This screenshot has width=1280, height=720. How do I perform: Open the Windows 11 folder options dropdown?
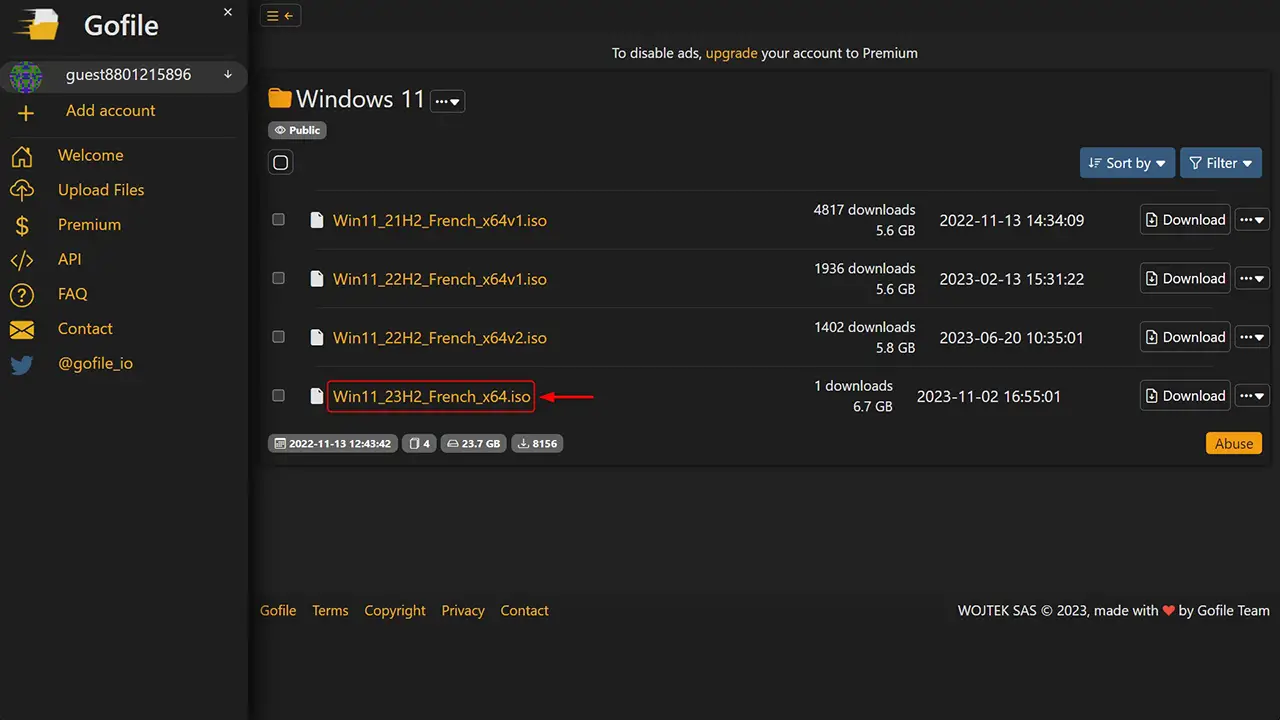[447, 101]
